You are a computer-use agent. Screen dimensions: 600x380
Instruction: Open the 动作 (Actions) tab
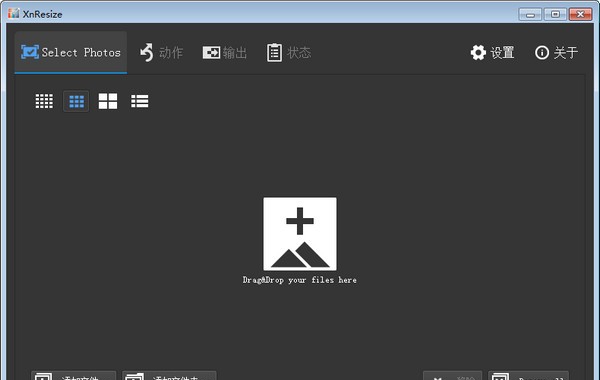(x=161, y=52)
